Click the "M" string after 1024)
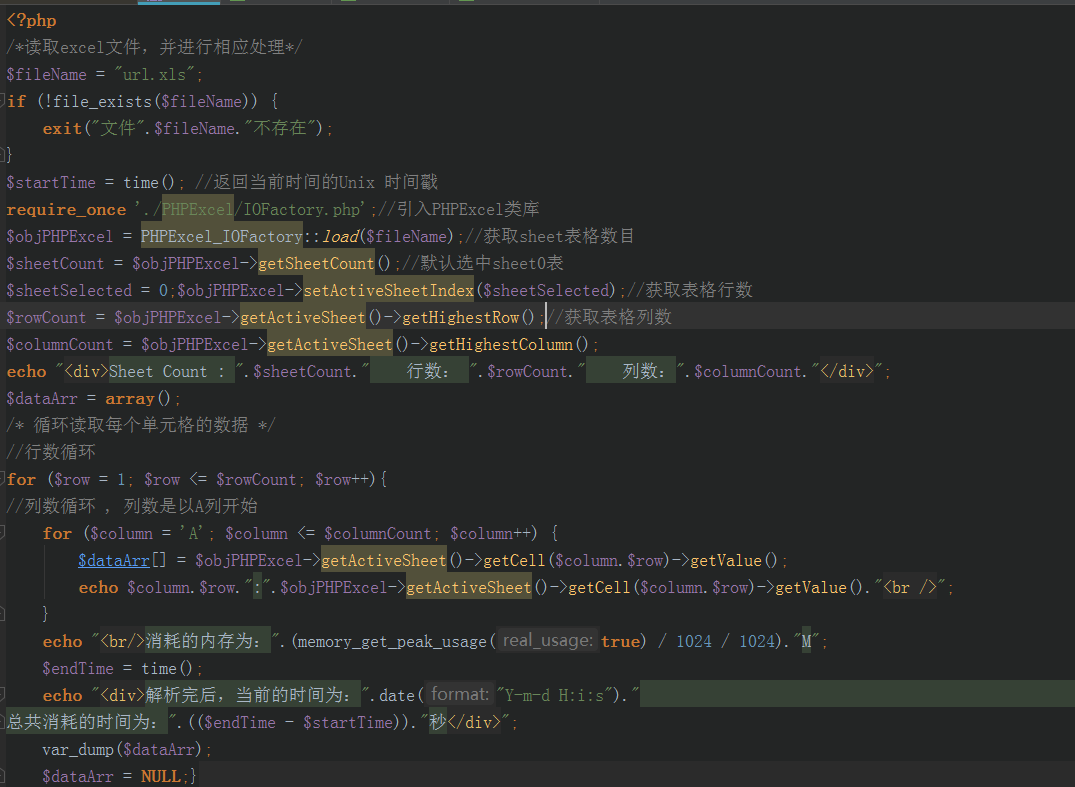Screen dimensions: 1075x787 [x=806, y=642]
